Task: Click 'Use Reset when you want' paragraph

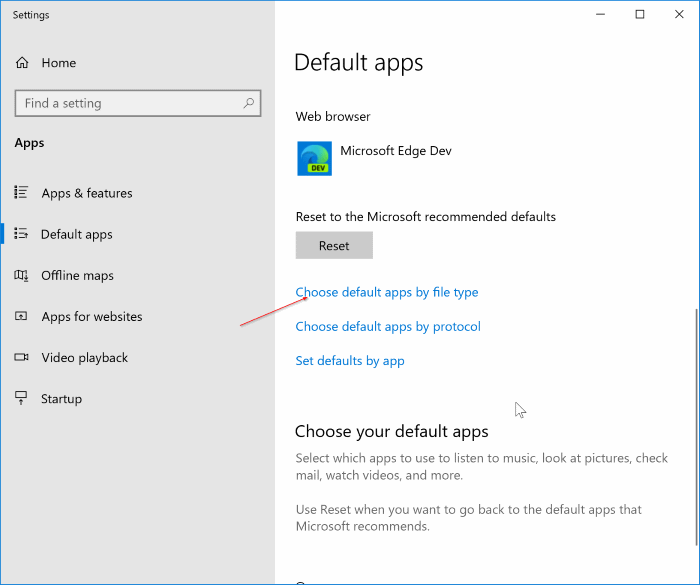Action: click(469, 518)
